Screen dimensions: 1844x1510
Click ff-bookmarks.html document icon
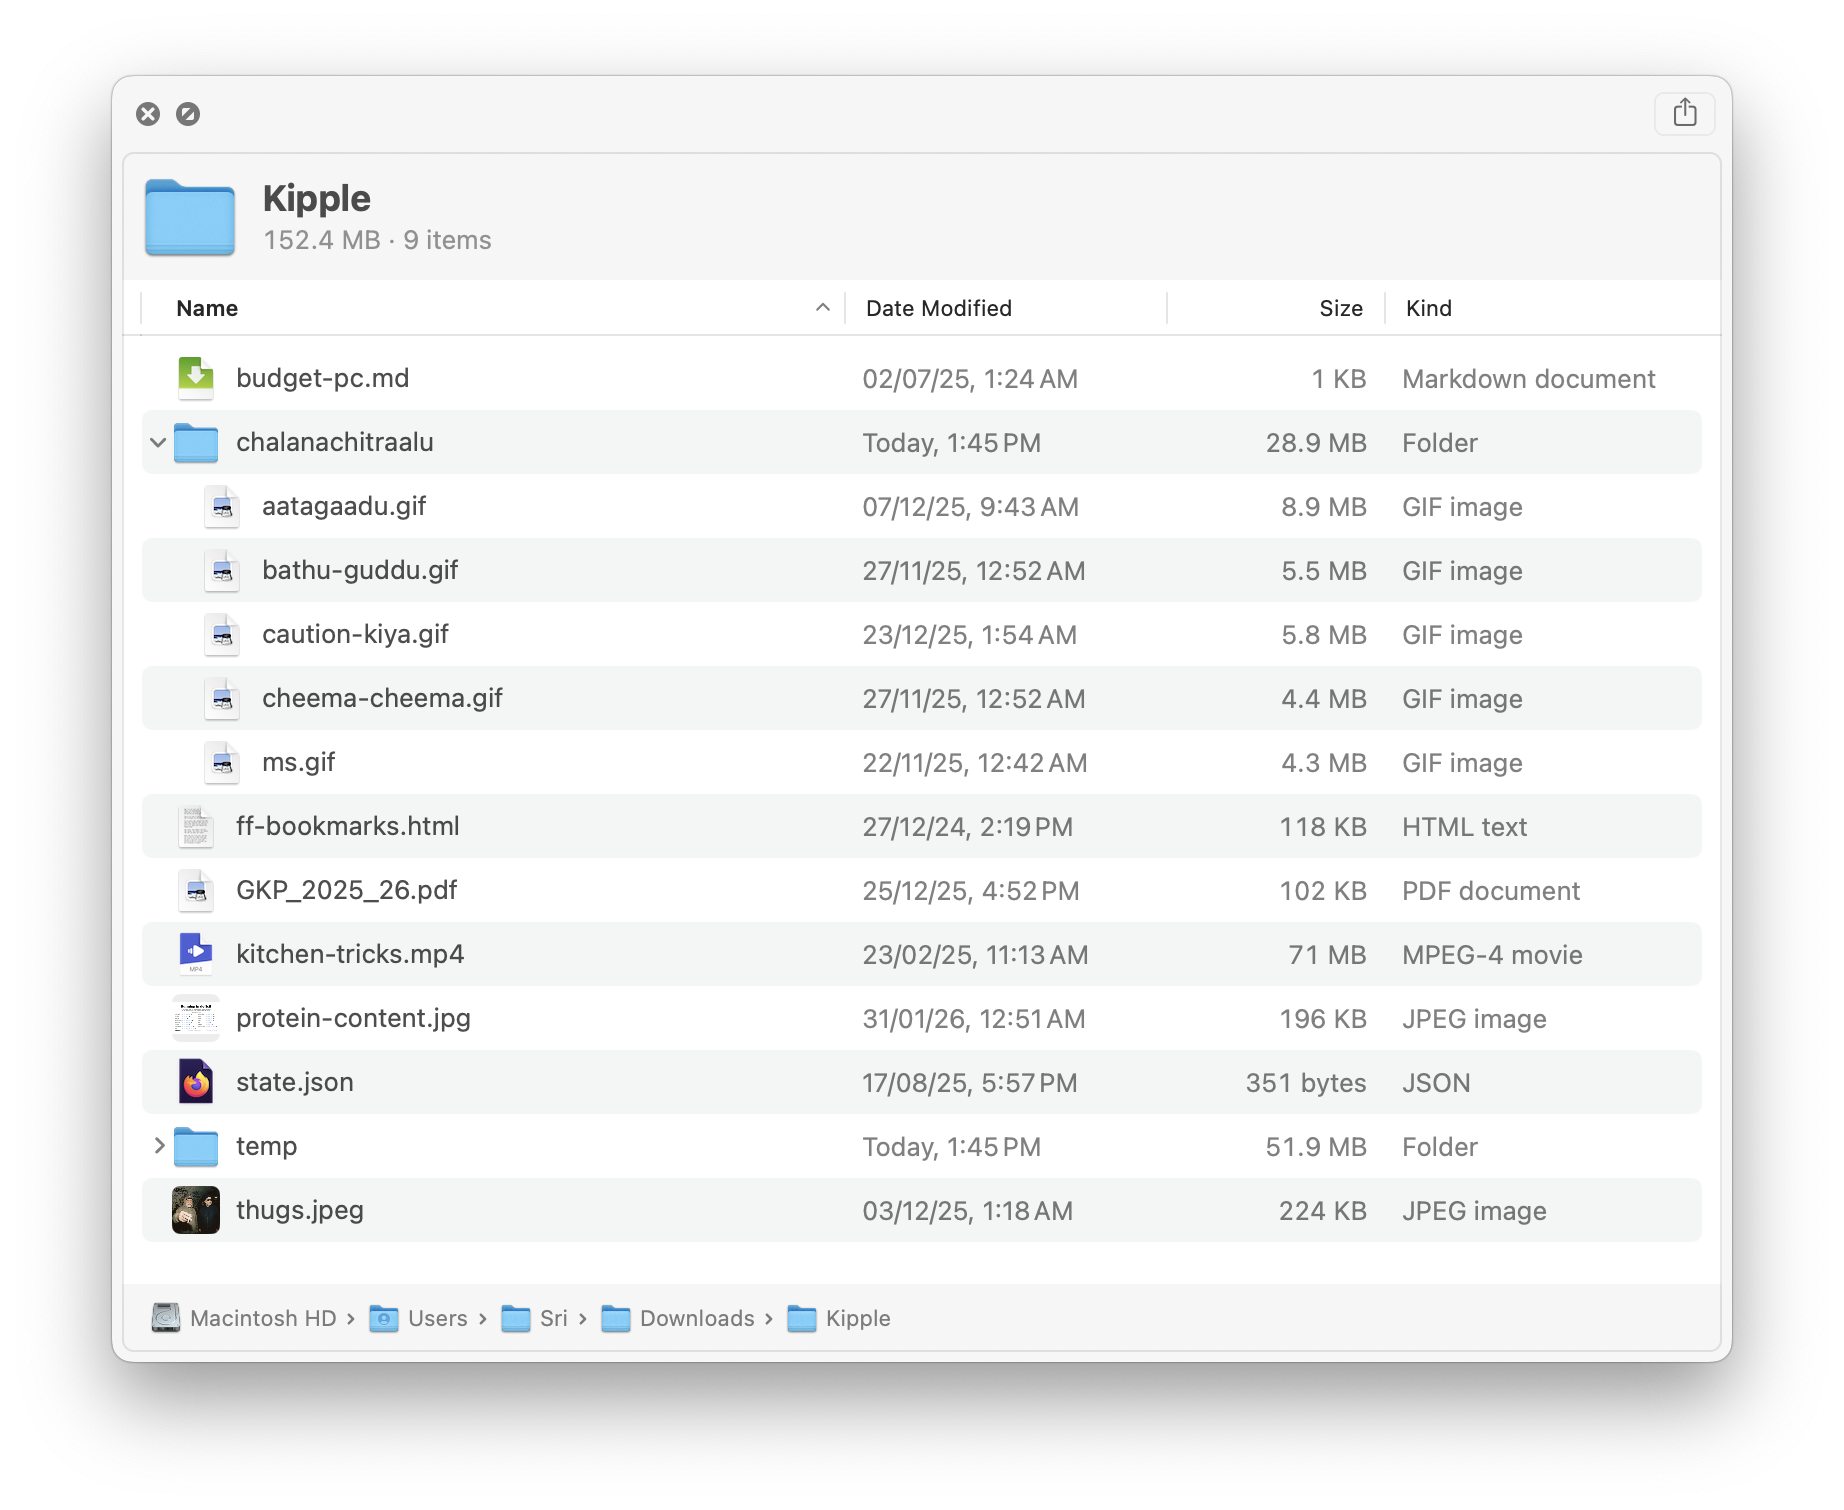tap(196, 826)
